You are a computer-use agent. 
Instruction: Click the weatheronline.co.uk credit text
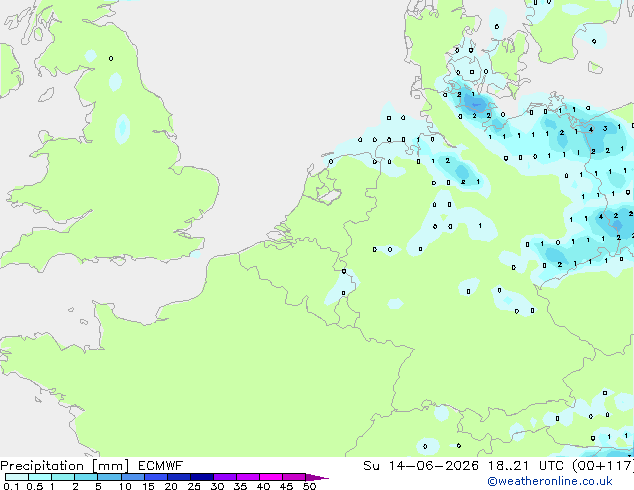550,481
